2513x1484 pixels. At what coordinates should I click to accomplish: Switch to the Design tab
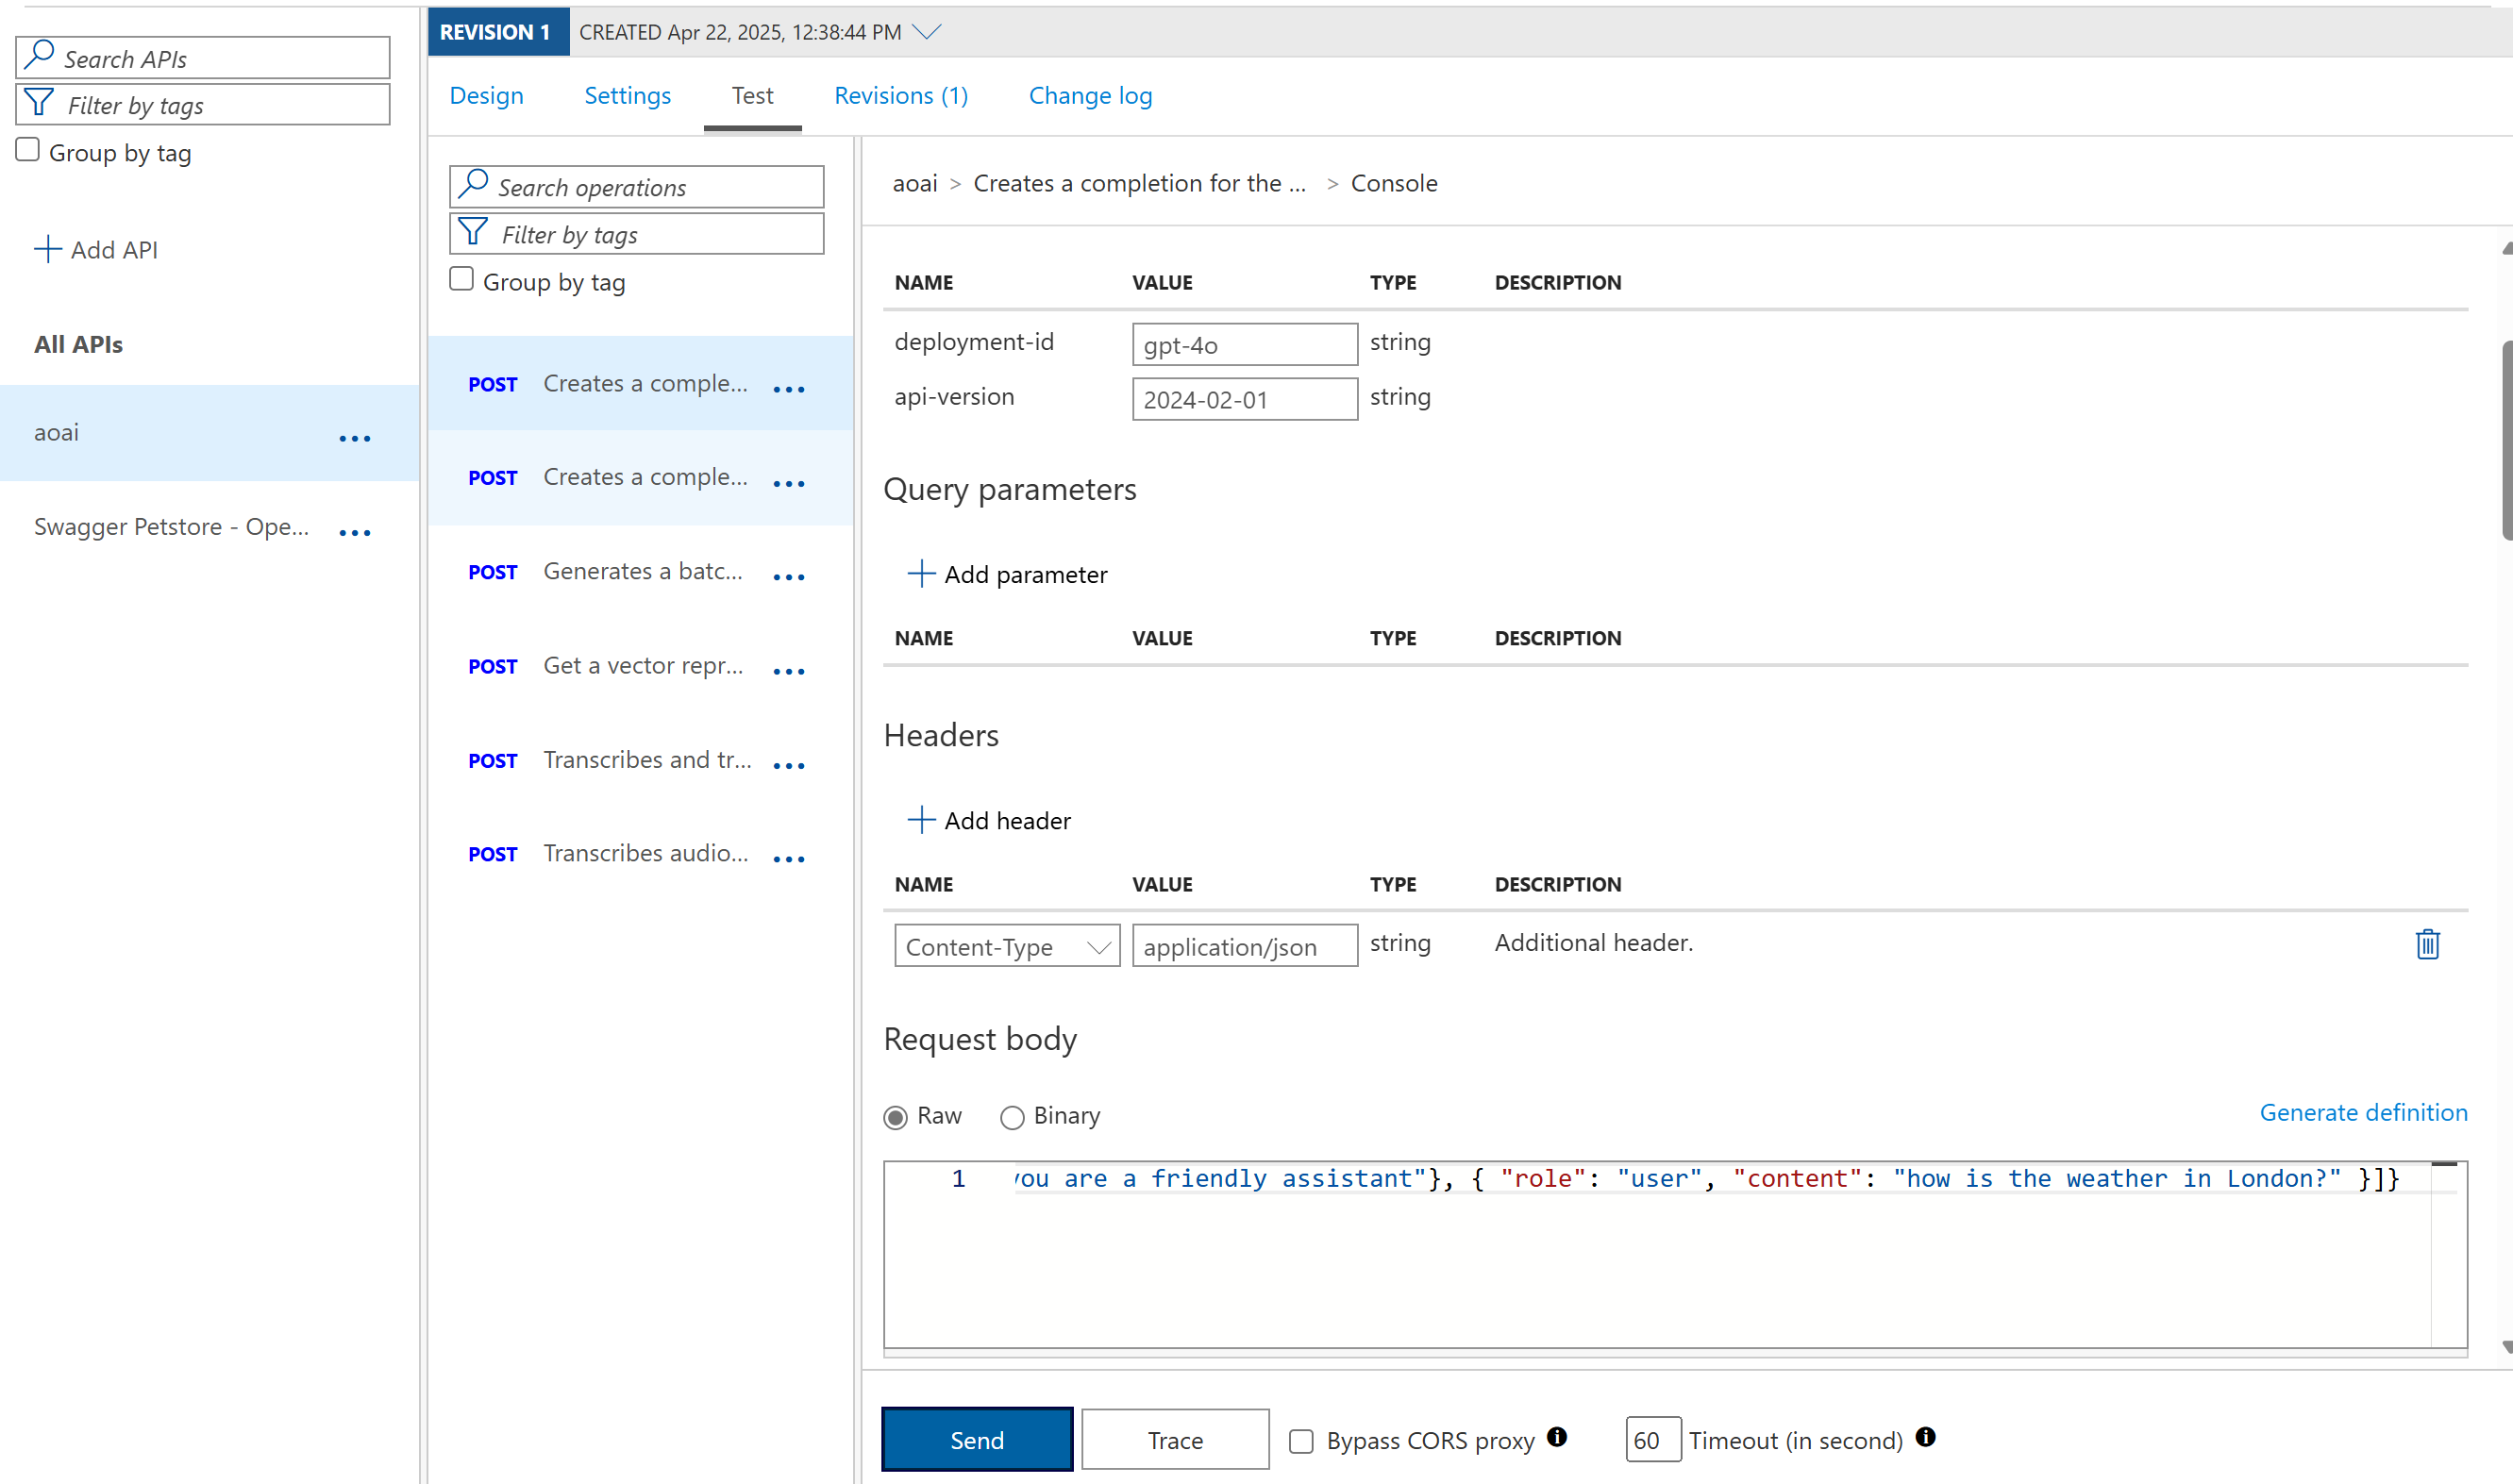click(486, 95)
